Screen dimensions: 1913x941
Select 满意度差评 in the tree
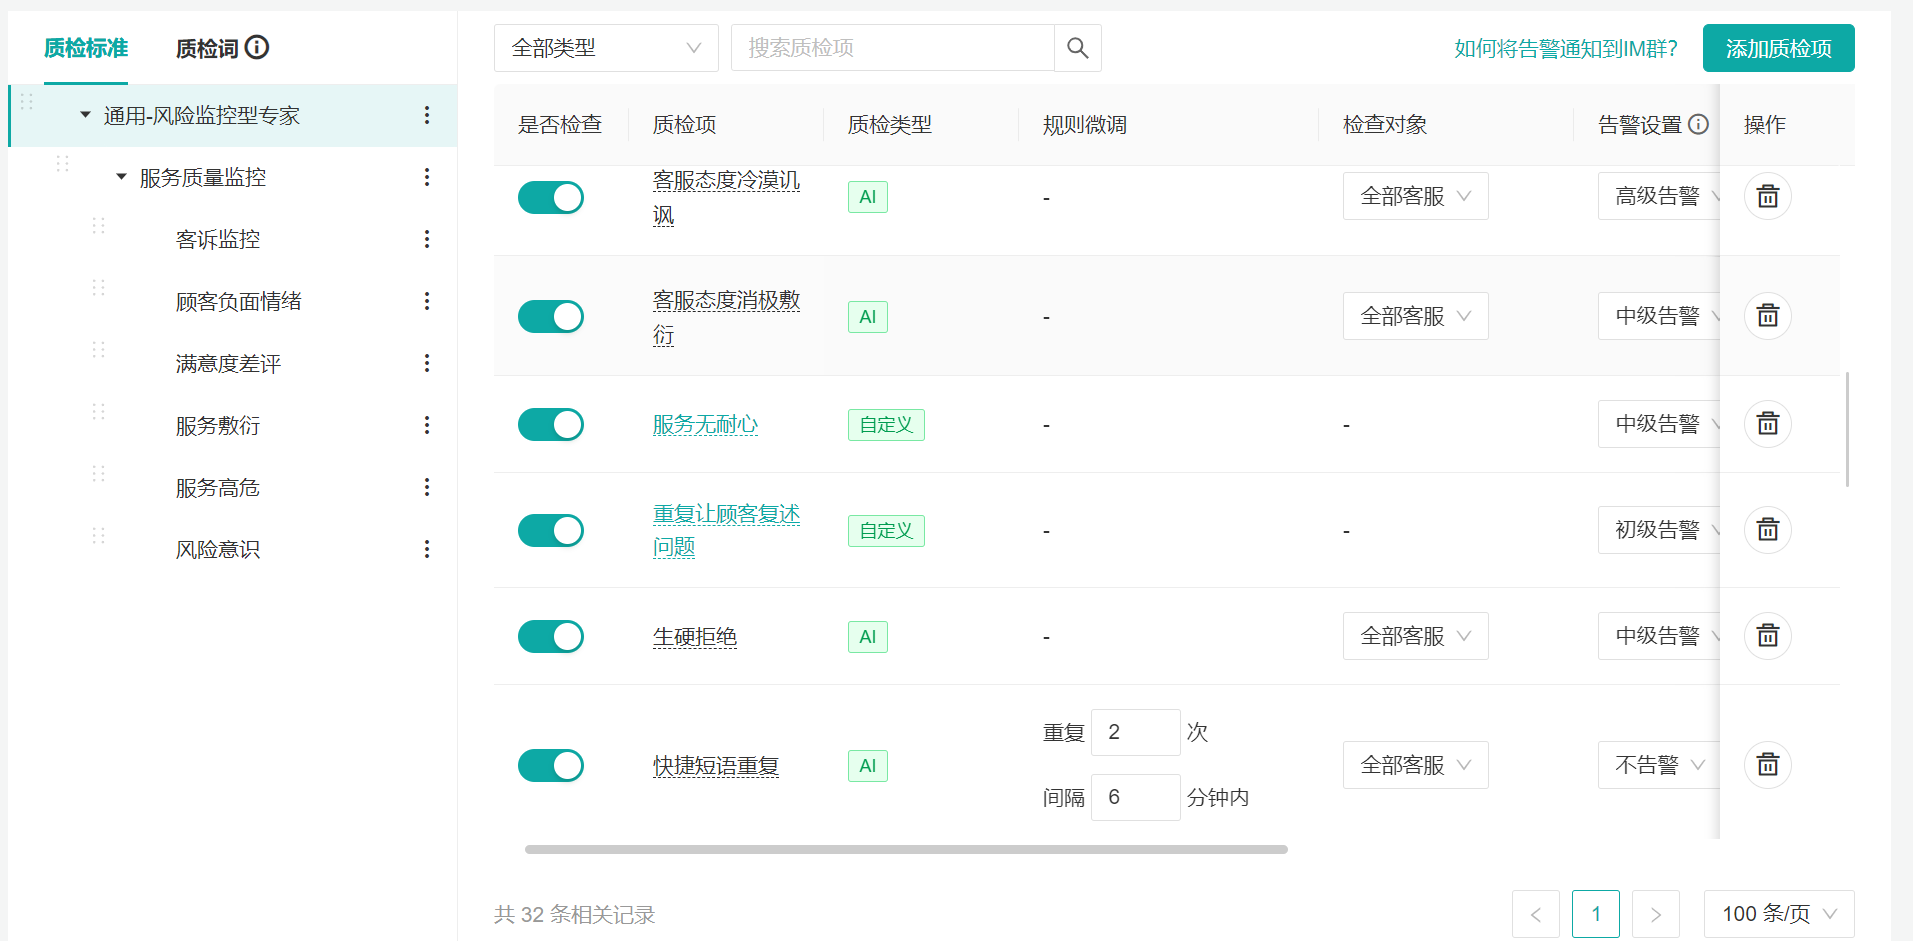(228, 363)
